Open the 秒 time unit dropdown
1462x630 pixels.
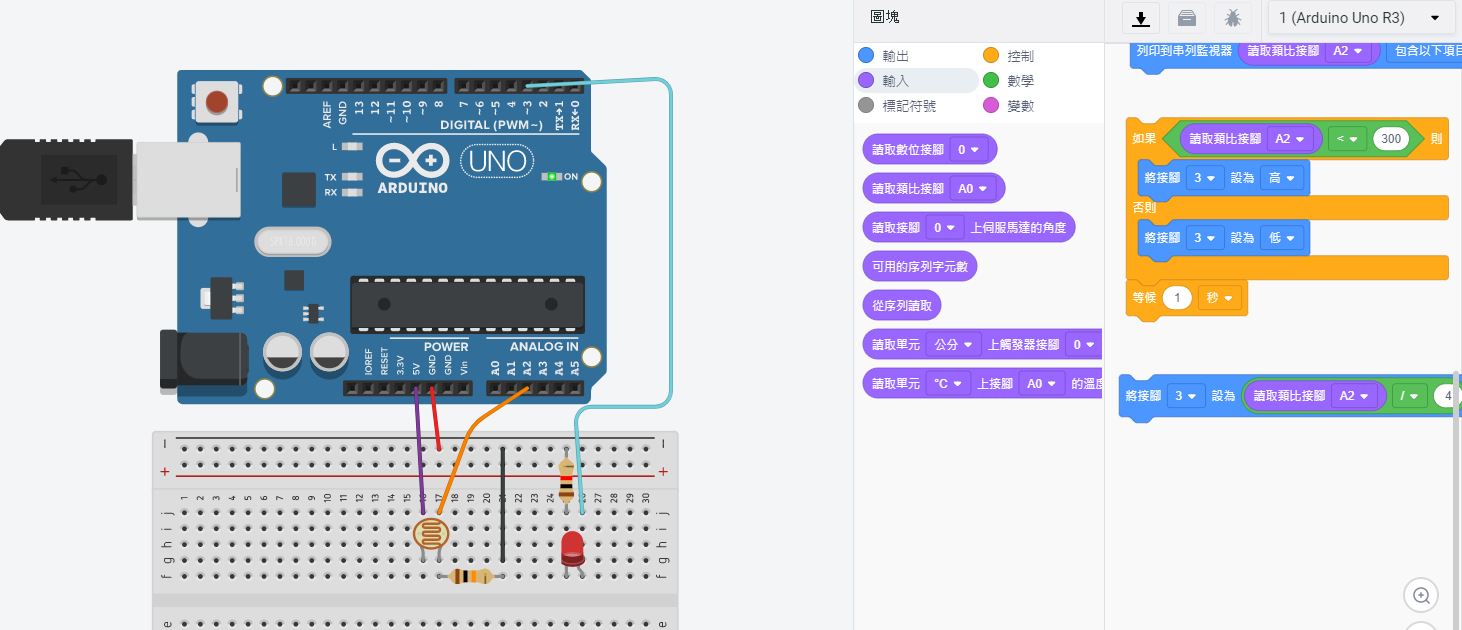(1217, 298)
